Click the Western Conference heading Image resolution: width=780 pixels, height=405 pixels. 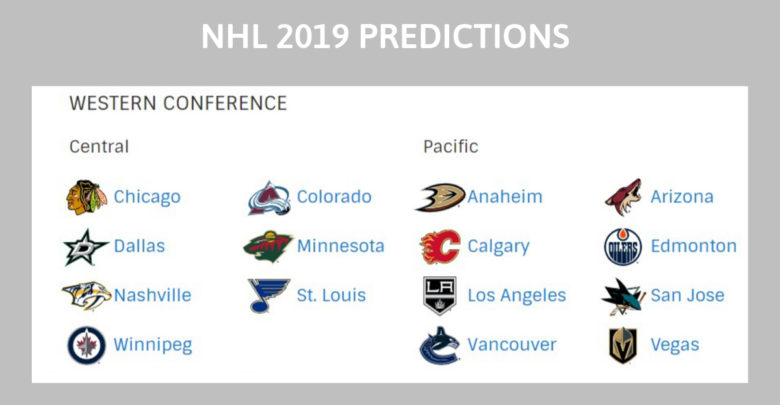click(178, 103)
